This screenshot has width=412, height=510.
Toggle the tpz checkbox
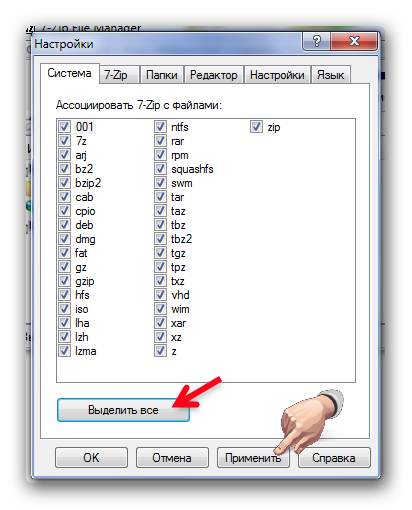click(160, 267)
